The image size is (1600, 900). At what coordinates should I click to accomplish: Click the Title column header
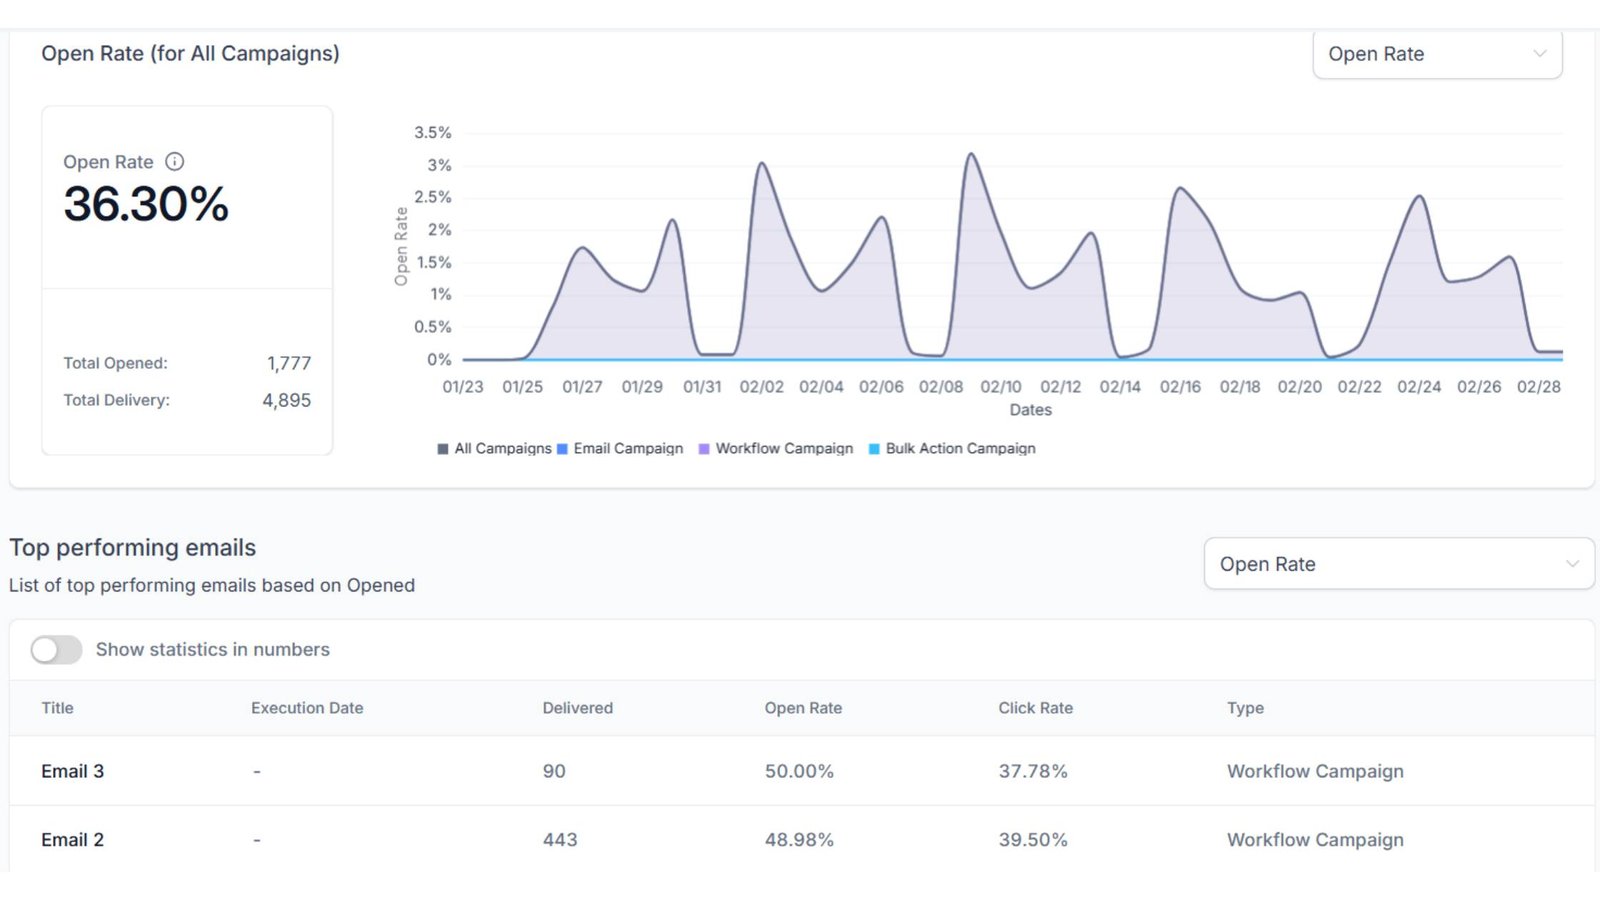tap(57, 708)
